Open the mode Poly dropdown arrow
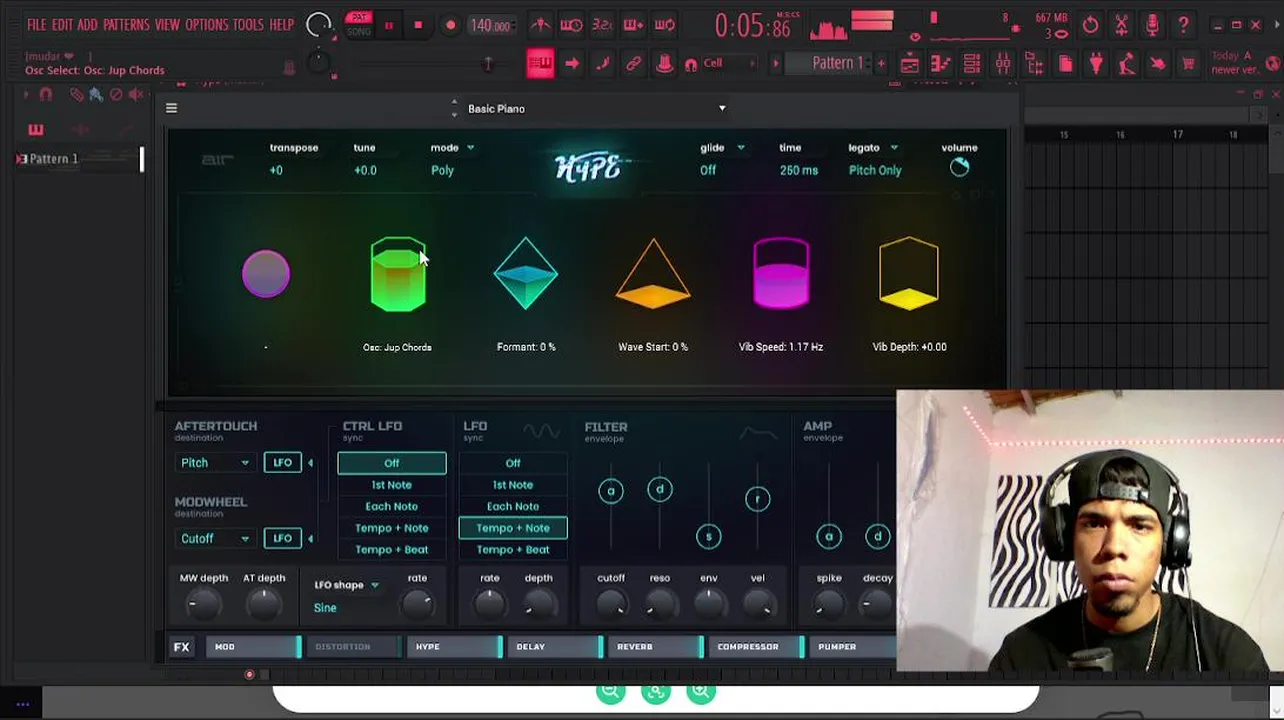The width and height of the screenshot is (1284, 720). pos(470,148)
